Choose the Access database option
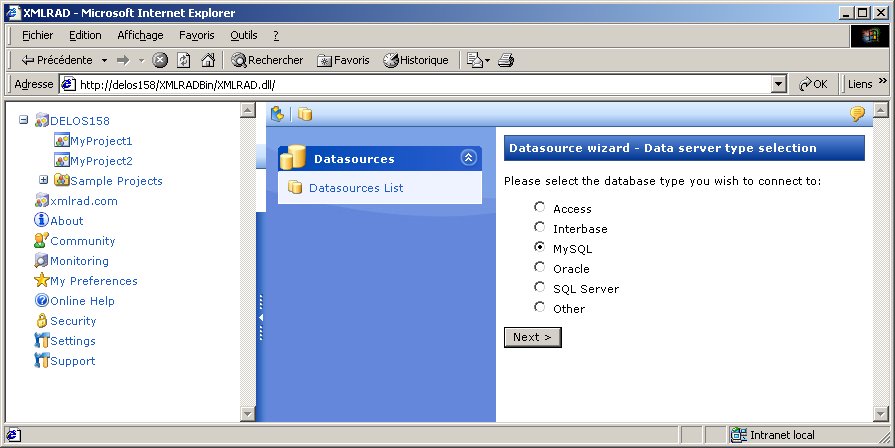The width and height of the screenshot is (895, 448). [540, 208]
